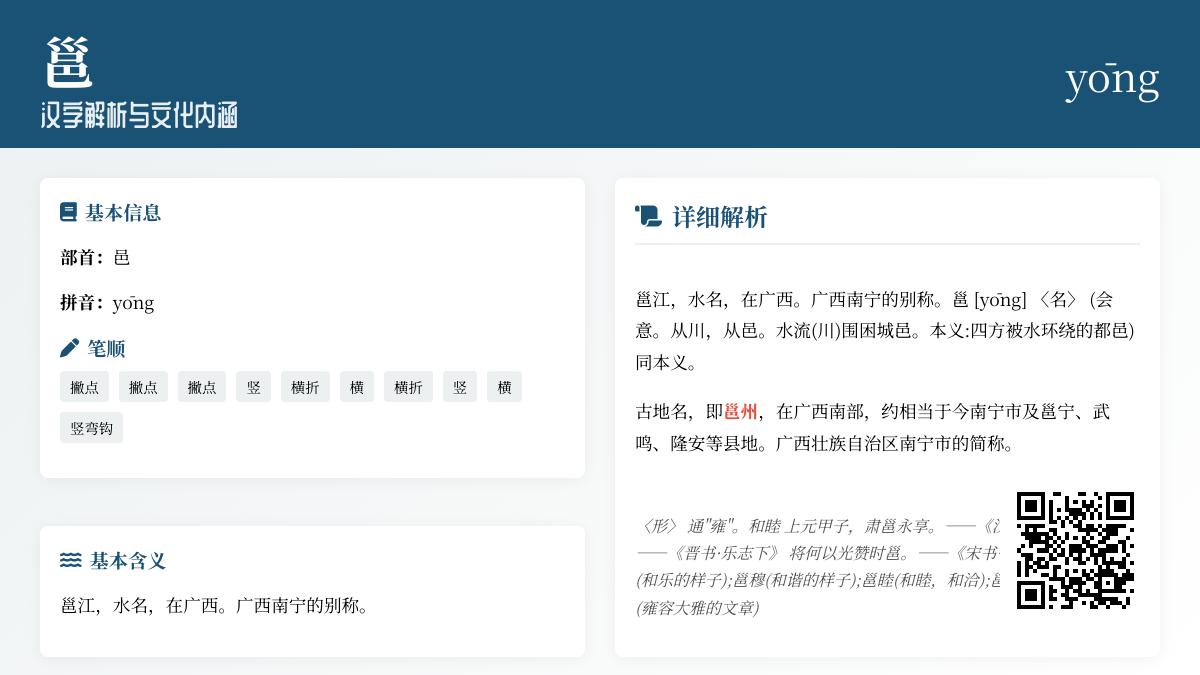
Task: Select the 竖 tag after the third 撇点
Action: [254, 387]
